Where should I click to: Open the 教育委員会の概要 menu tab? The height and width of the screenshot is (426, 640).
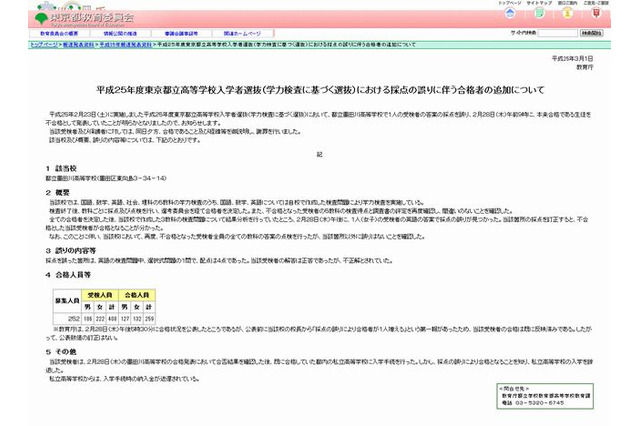click(x=59, y=33)
